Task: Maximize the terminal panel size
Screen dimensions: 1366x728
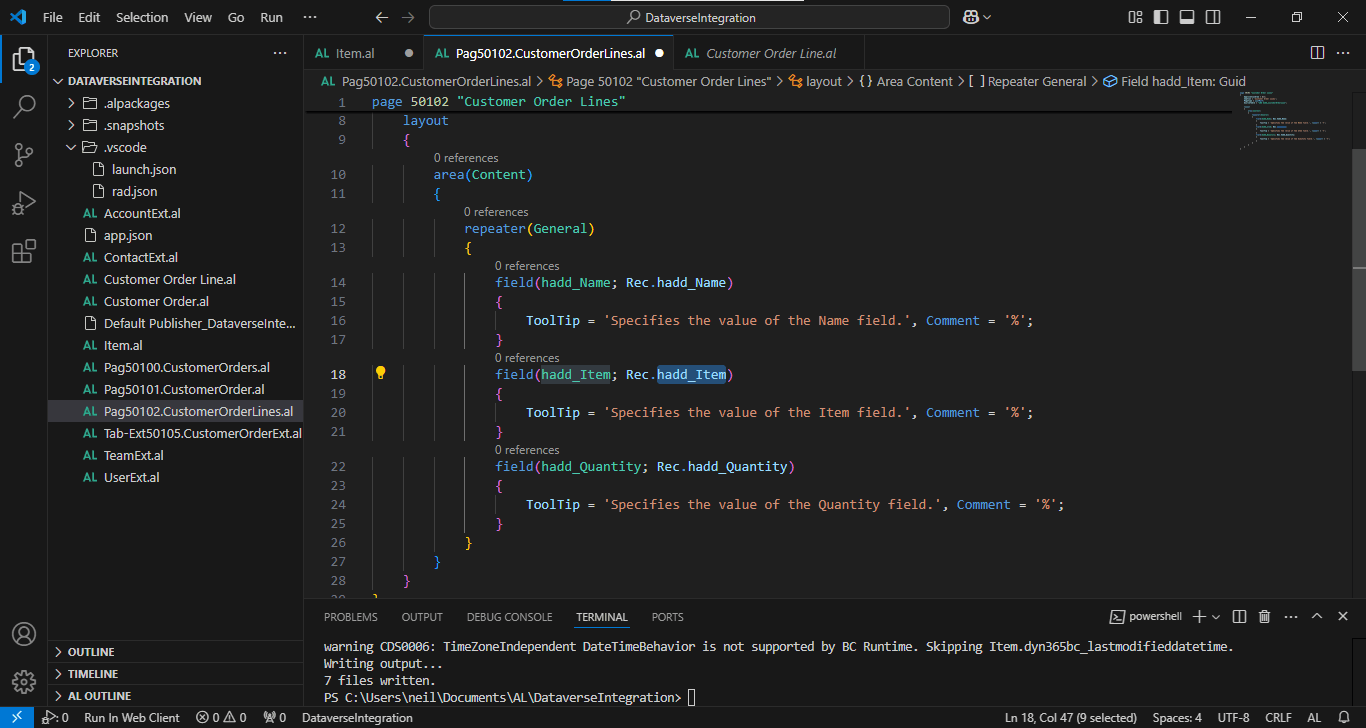Action: [1317, 617]
